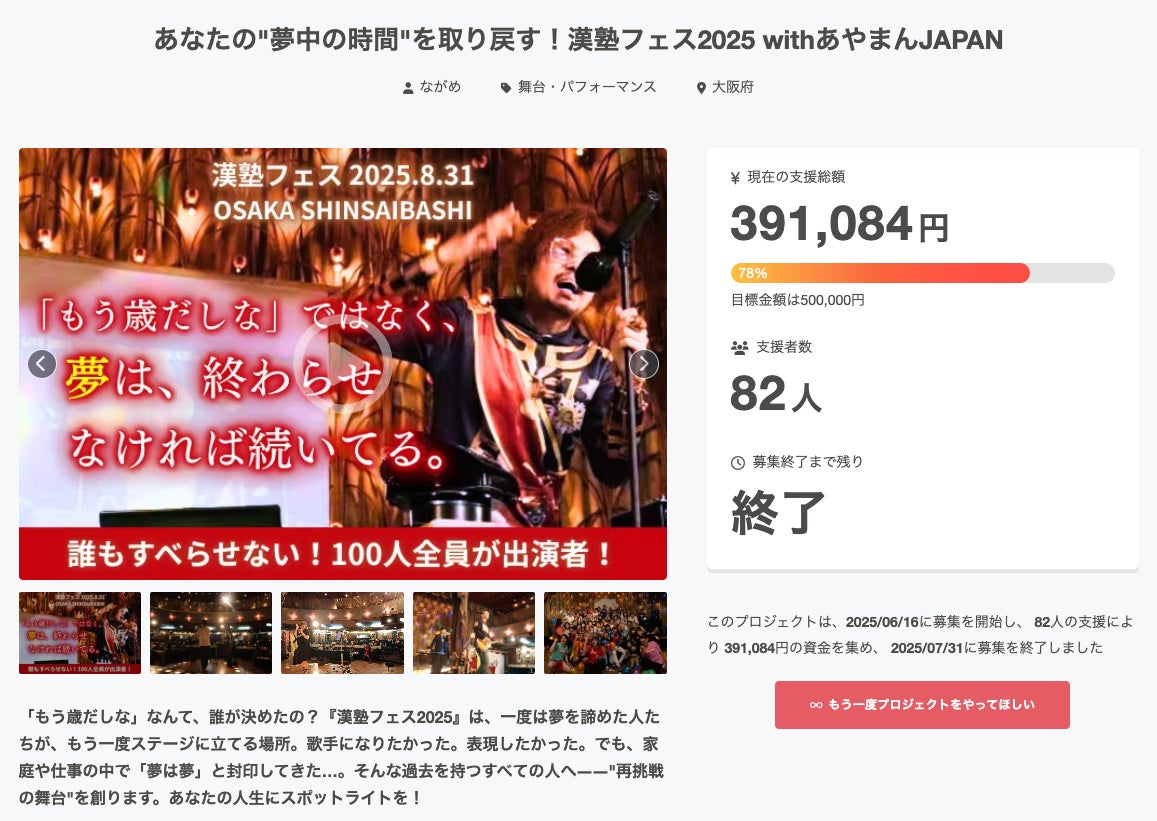The height and width of the screenshot is (821, 1157).
Task: Open the 大阪府 location link
Action: [x=733, y=87]
